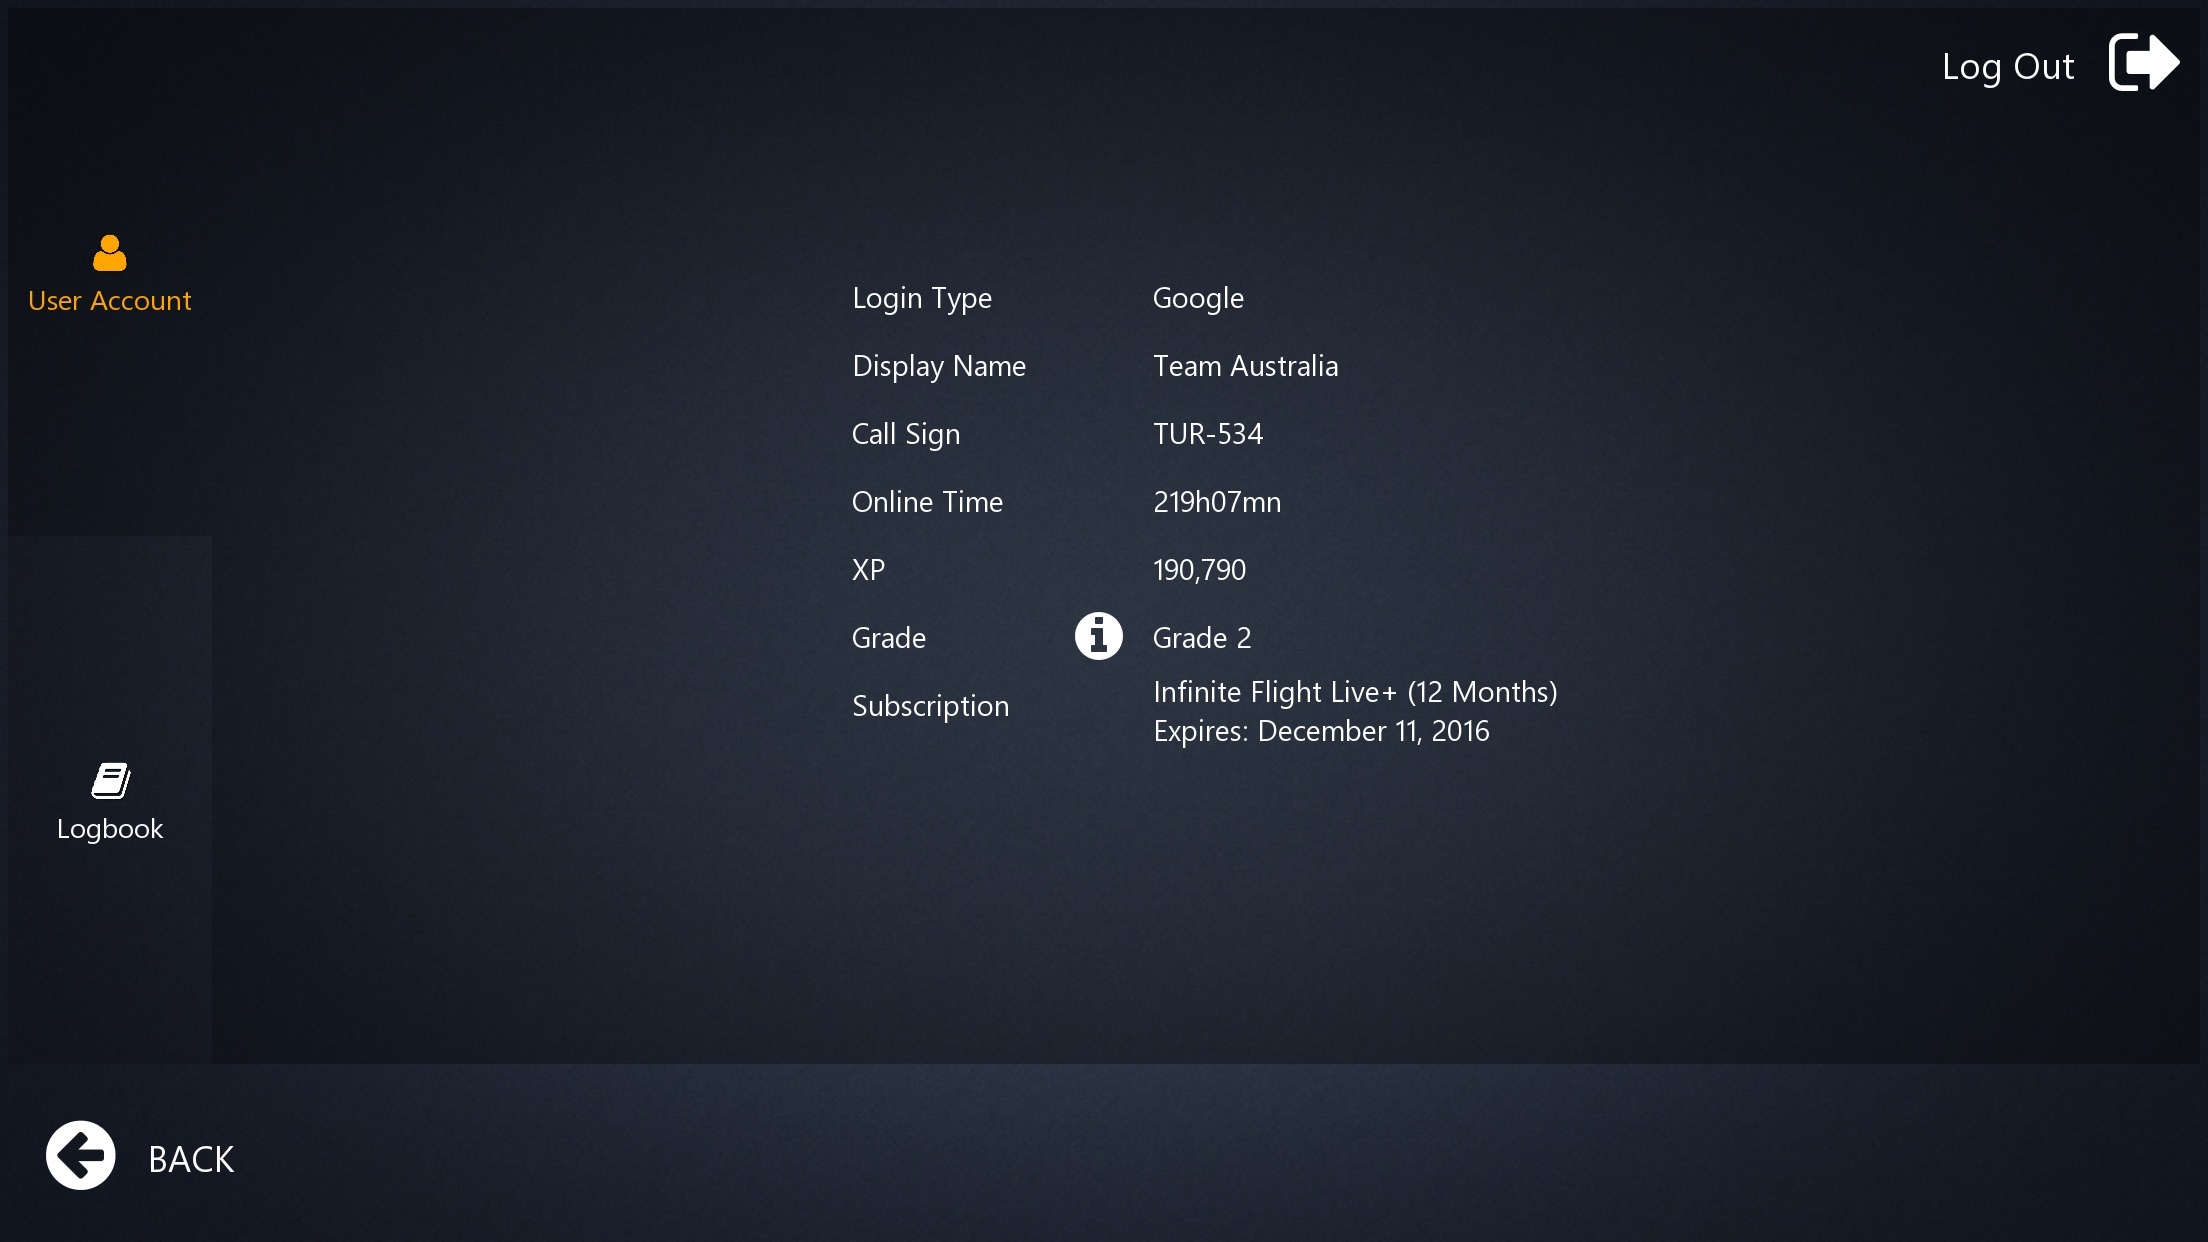Screen dimensions: 2208x1242
Task: Click the Expires December 11, 2016 line
Action: pos(1320,731)
